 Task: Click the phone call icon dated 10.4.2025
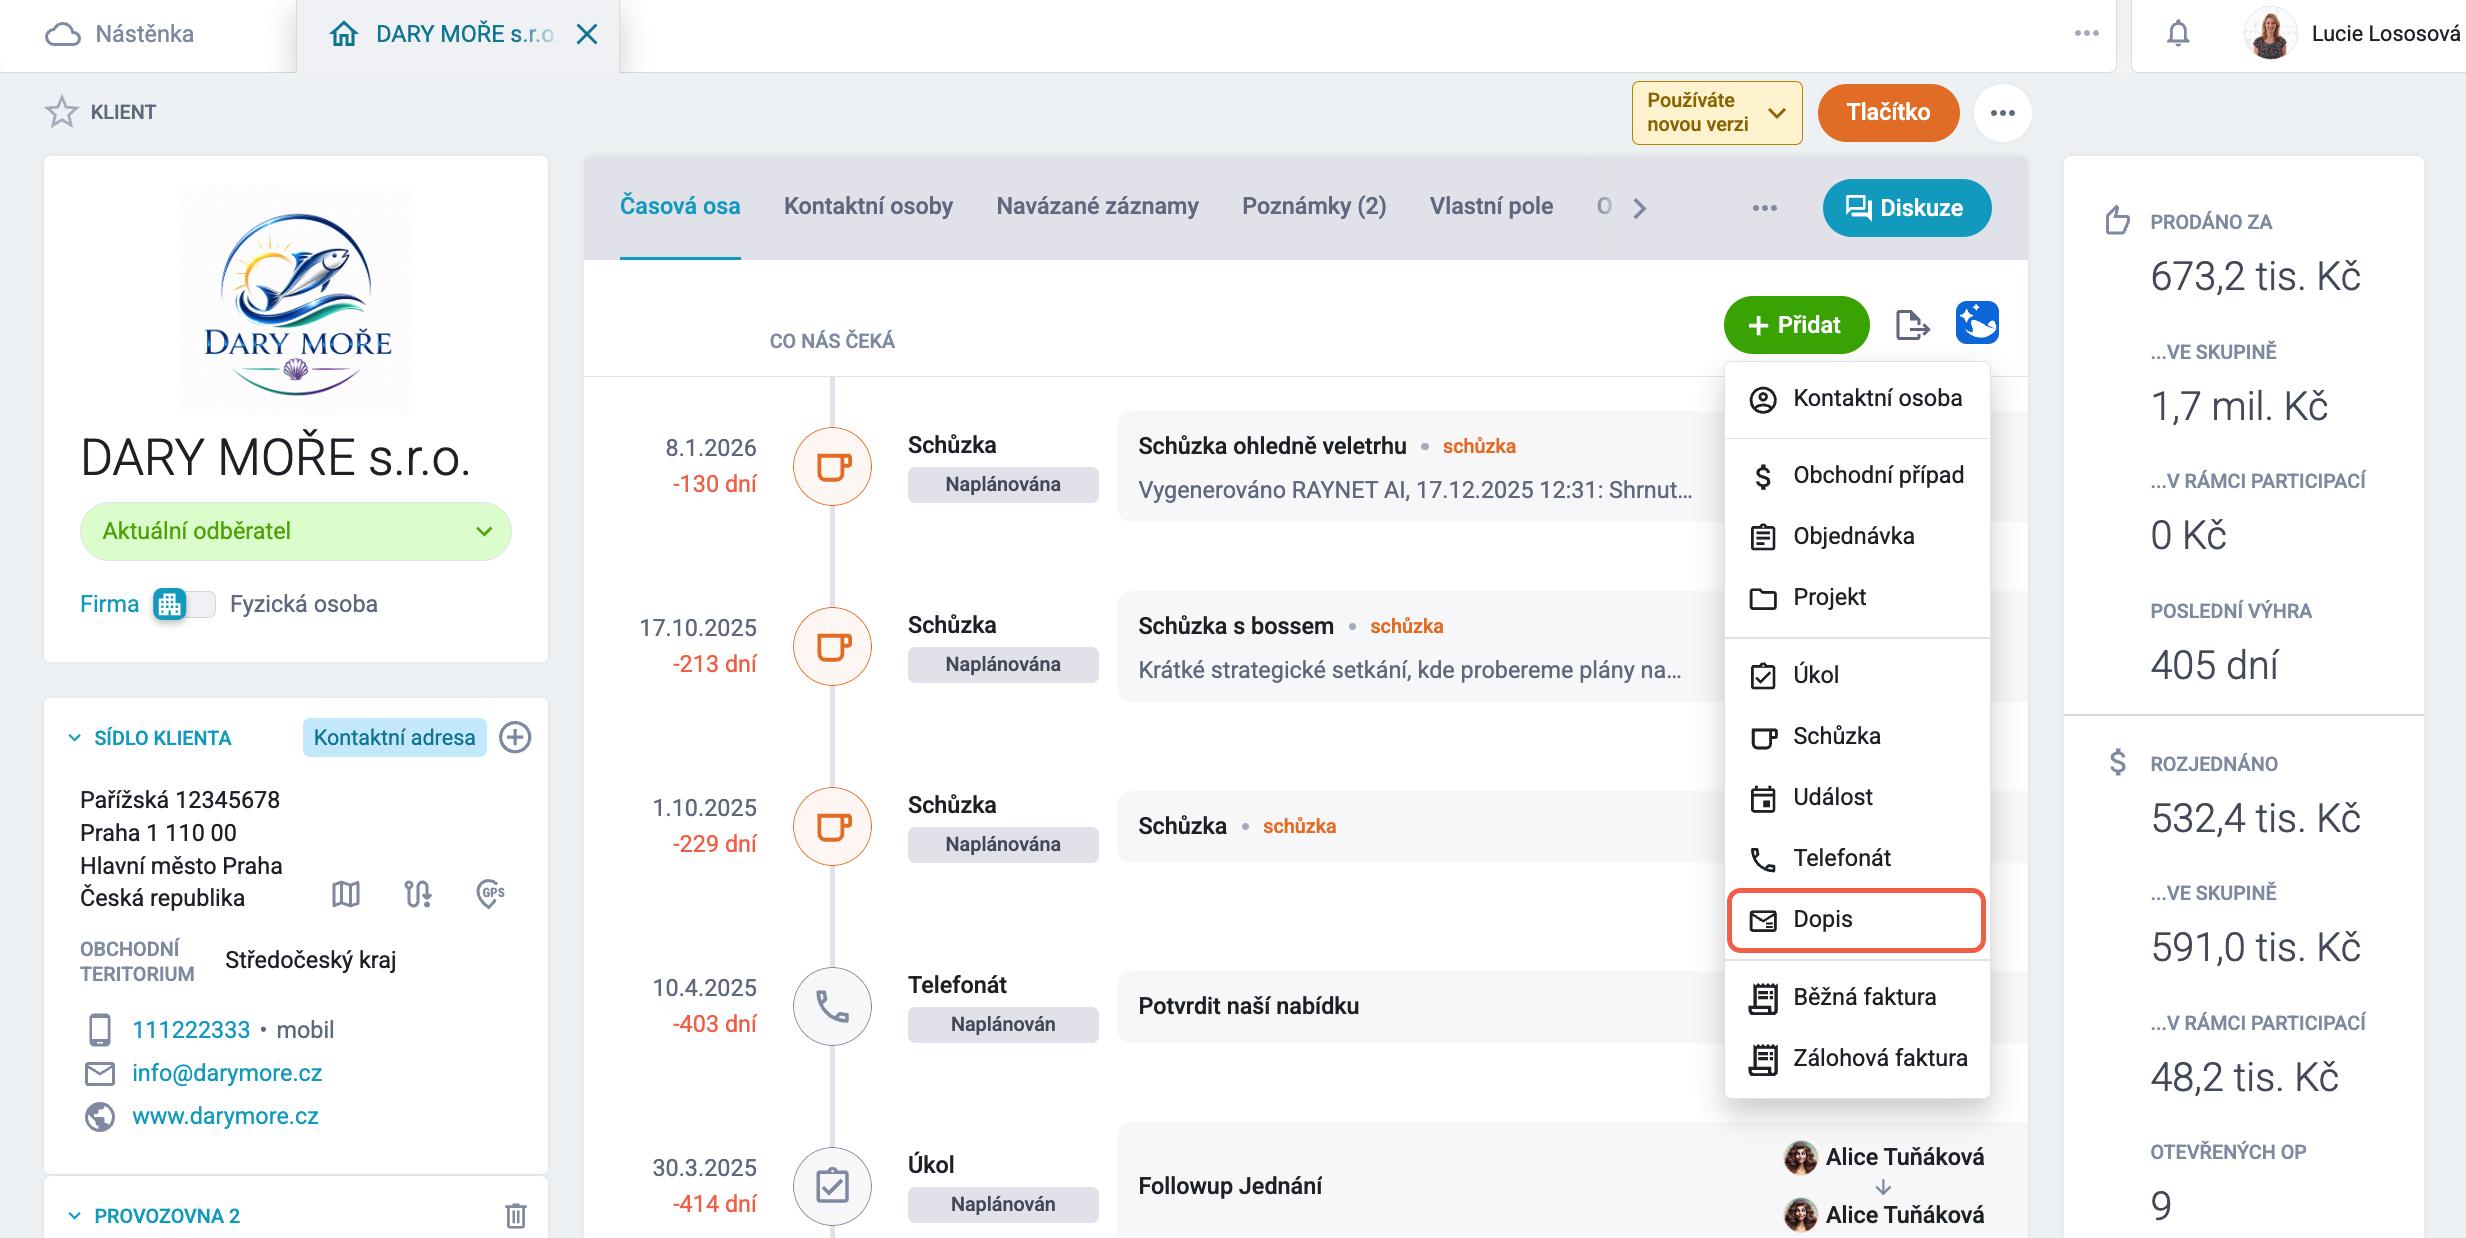click(x=832, y=1007)
